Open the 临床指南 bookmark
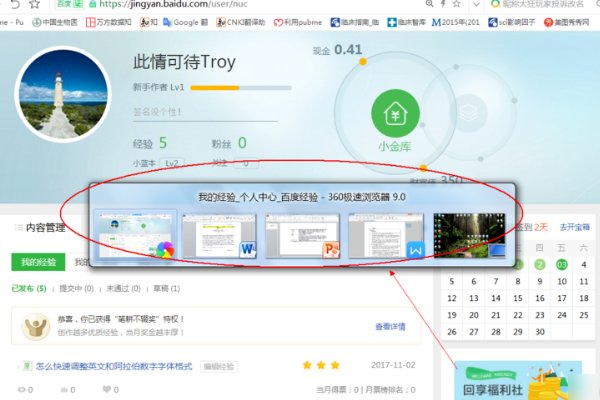This screenshot has width=600, height=400. point(355,22)
